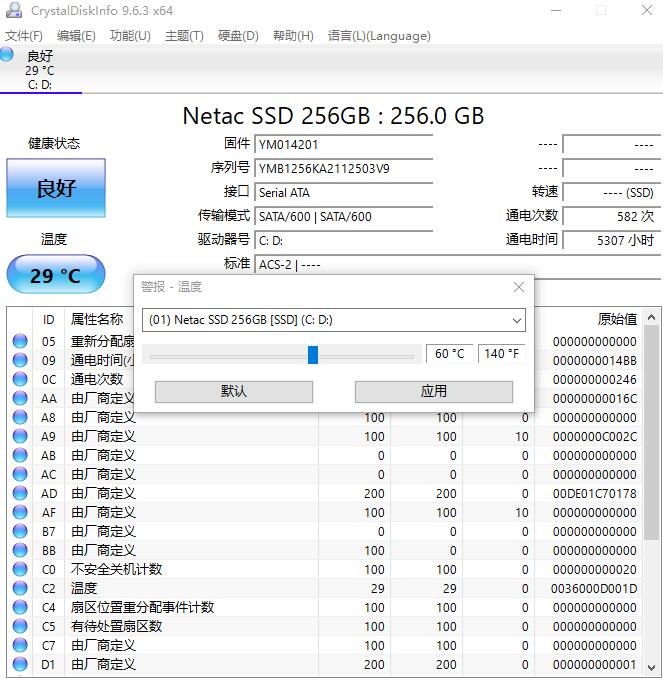Click the blue status icon for attribute 09
Image resolution: width=663 pixels, height=680 pixels.
click(x=20, y=360)
